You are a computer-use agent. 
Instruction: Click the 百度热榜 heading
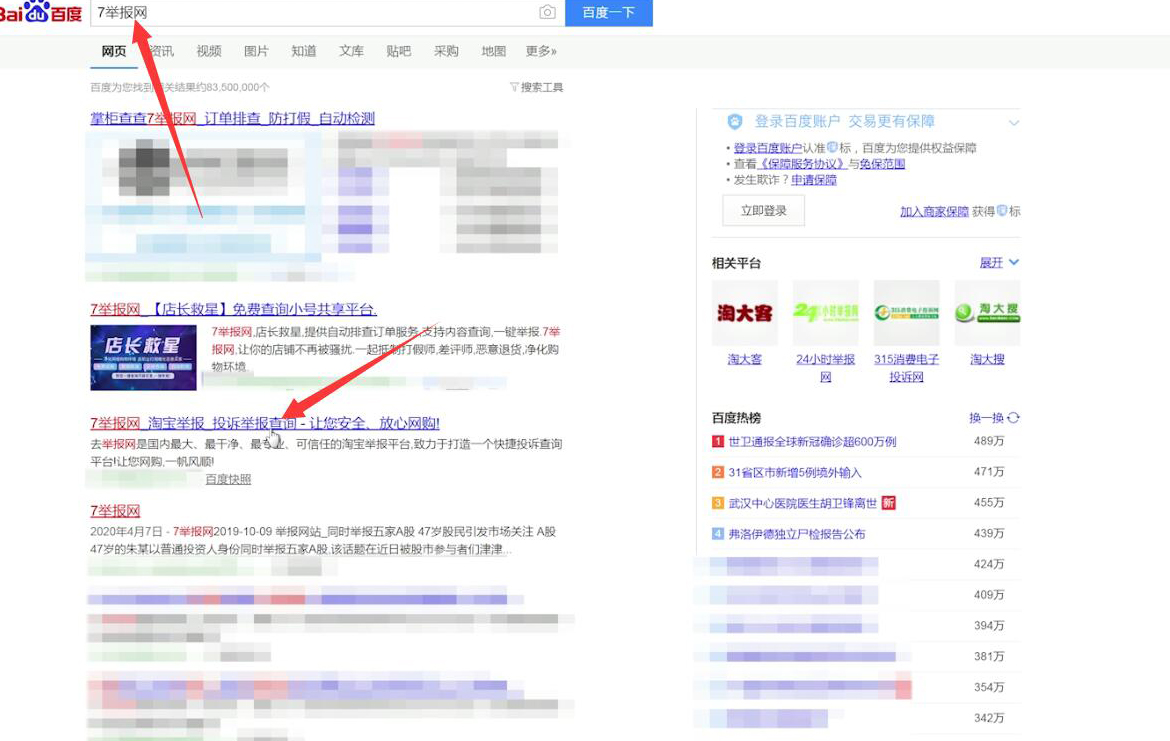coord(736,418)
